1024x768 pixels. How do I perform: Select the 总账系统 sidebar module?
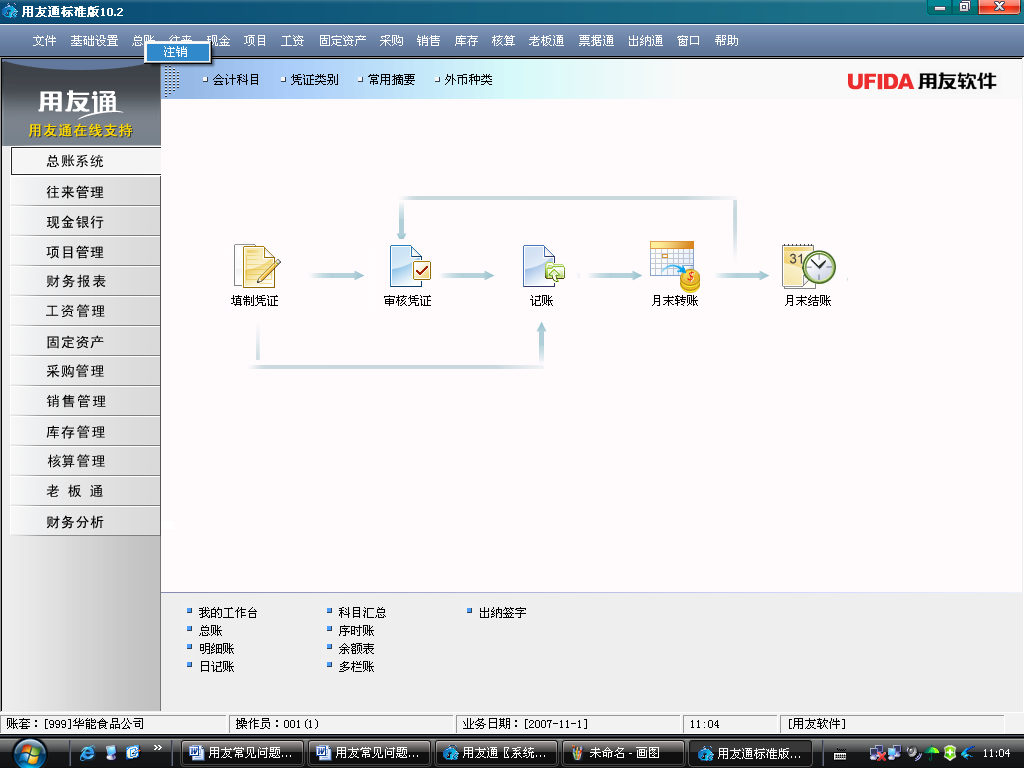click(86, 161)
